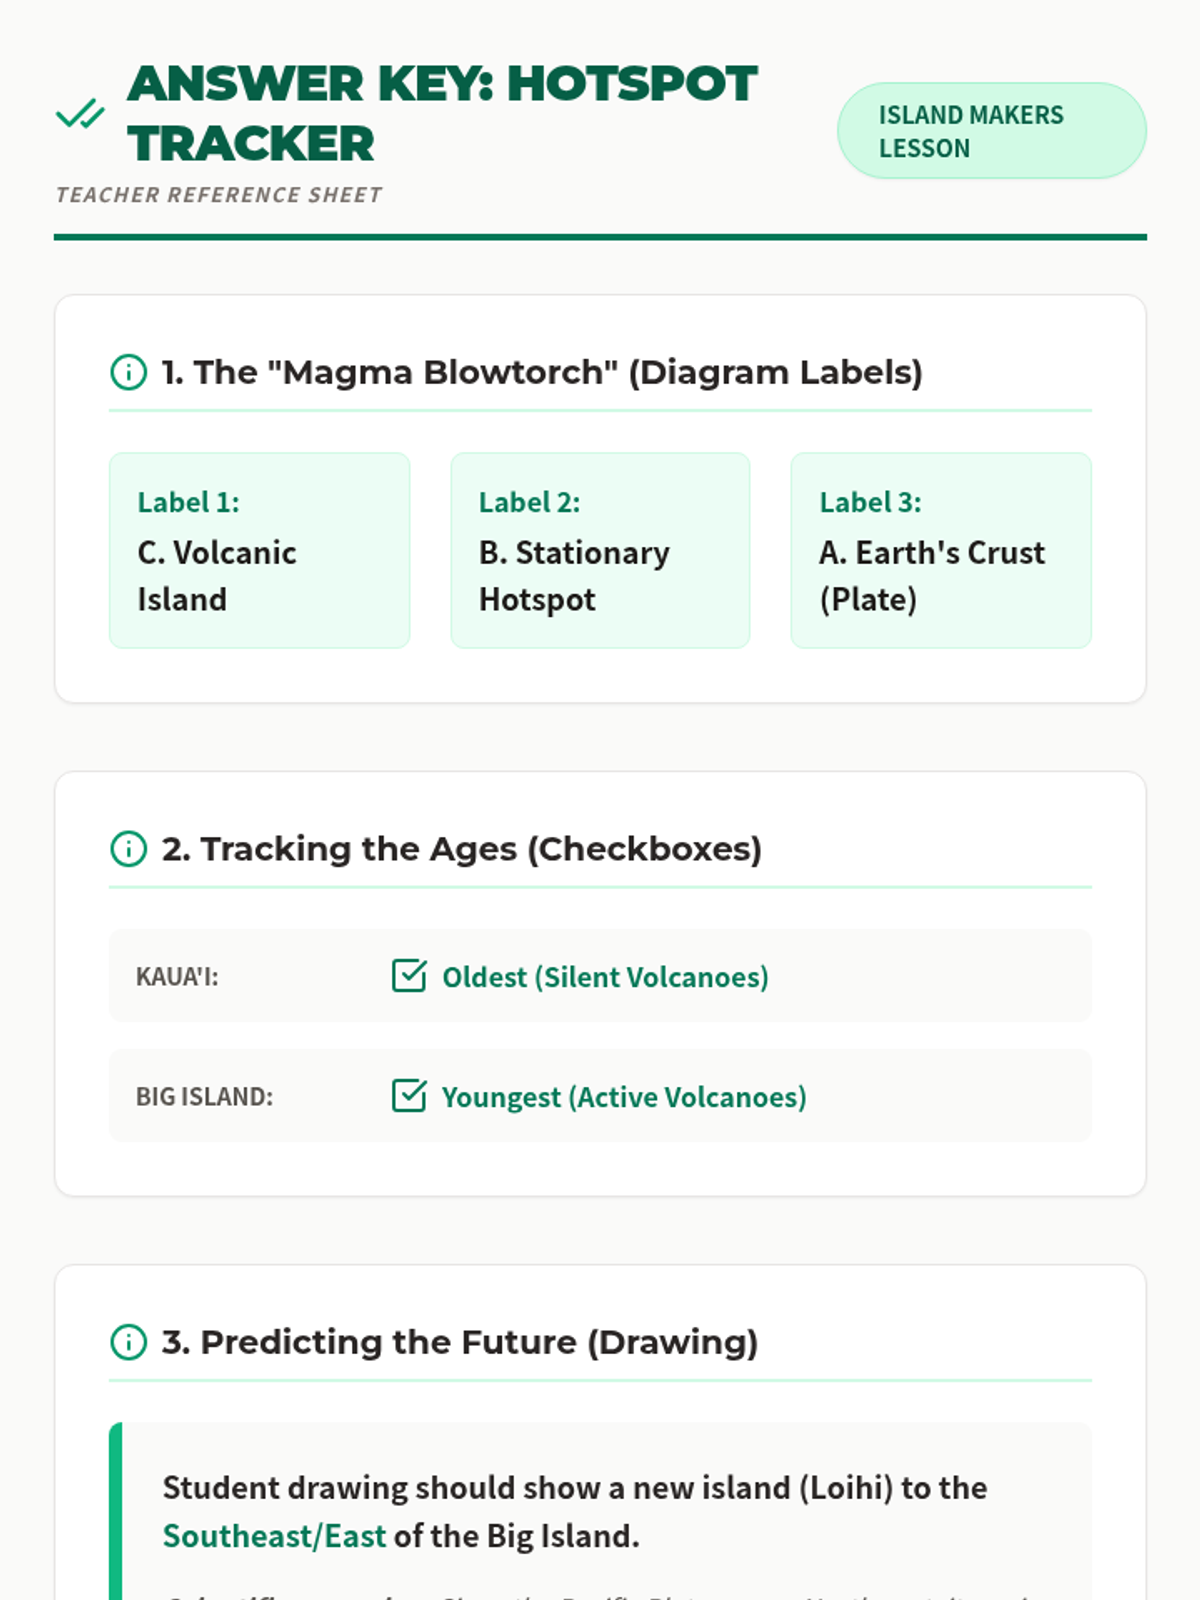Click the Island Makers Lesson badge

pos(991,131)
